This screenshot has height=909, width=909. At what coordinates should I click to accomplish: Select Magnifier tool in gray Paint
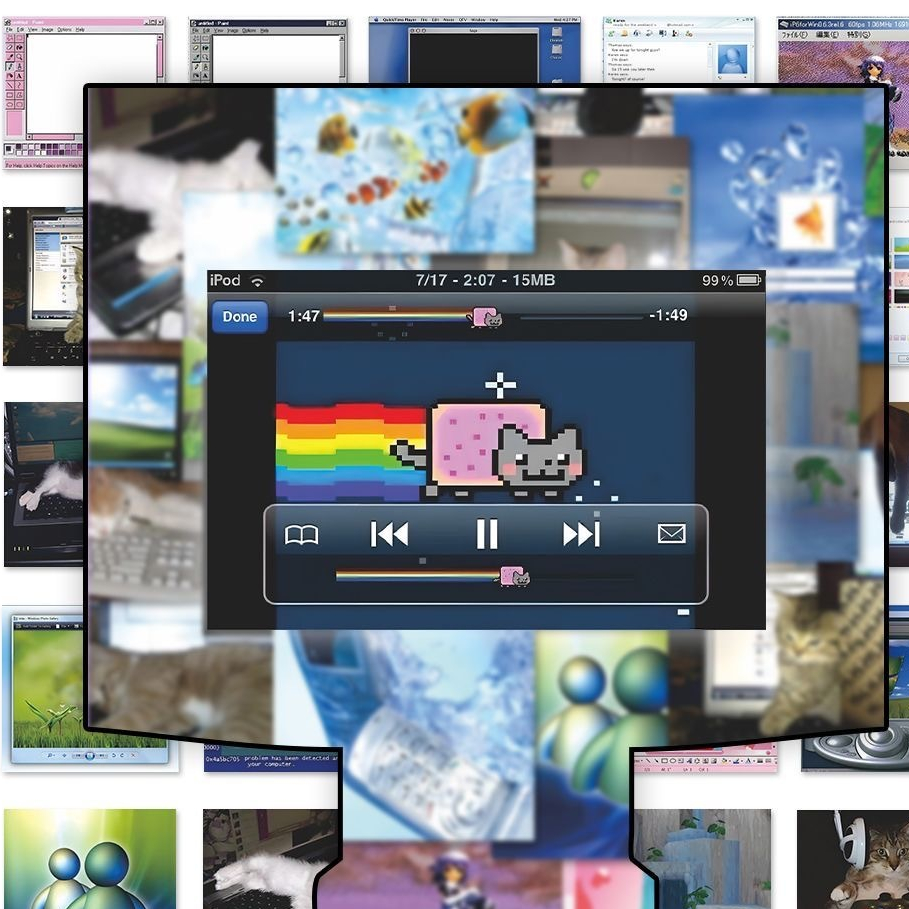tap(205, 57)
